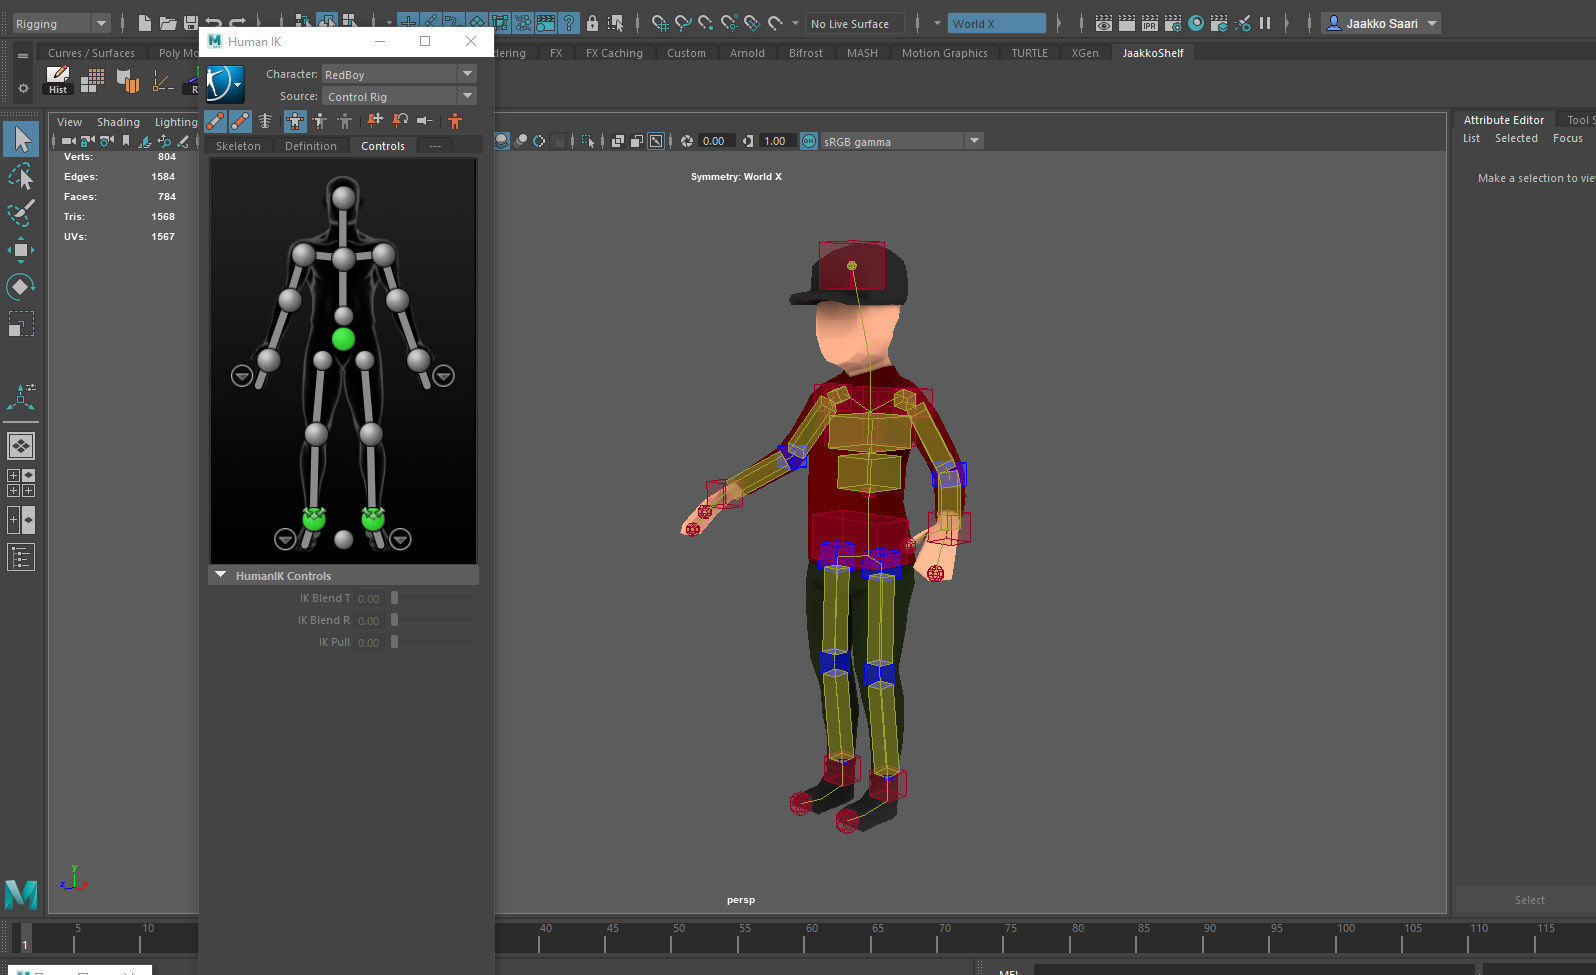
Task: Open a scene with folder icon
Action: point(168,23)
